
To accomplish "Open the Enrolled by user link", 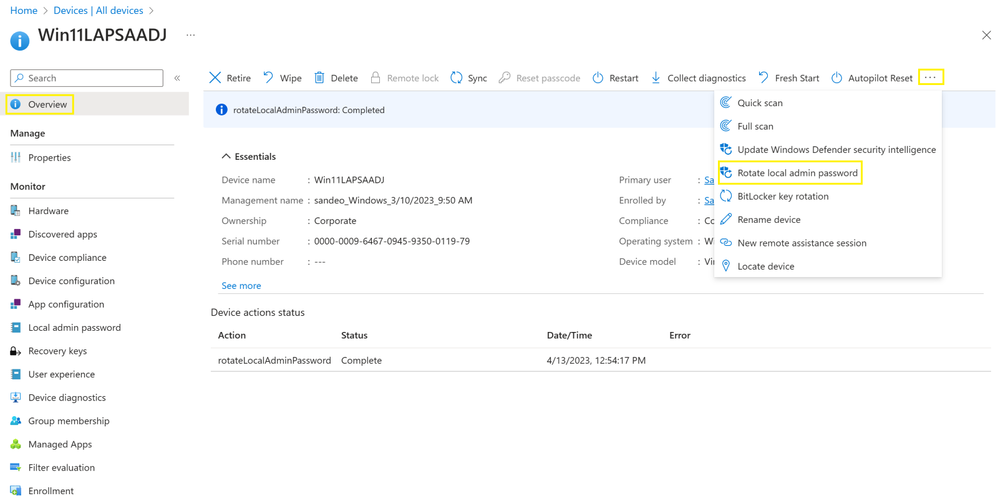I will [x=708, y=201].
